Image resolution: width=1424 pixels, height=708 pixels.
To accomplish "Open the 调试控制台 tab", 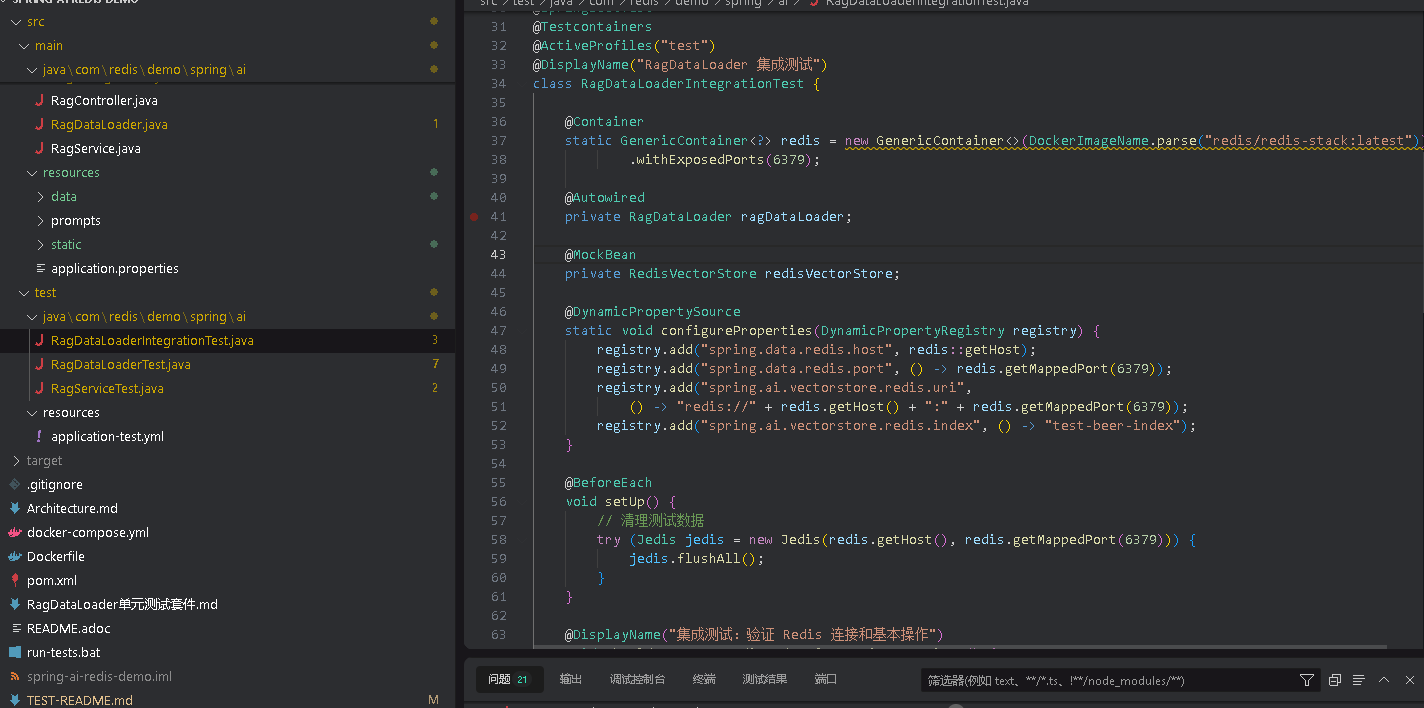I will pyautogui.click(x=637, y=680).
